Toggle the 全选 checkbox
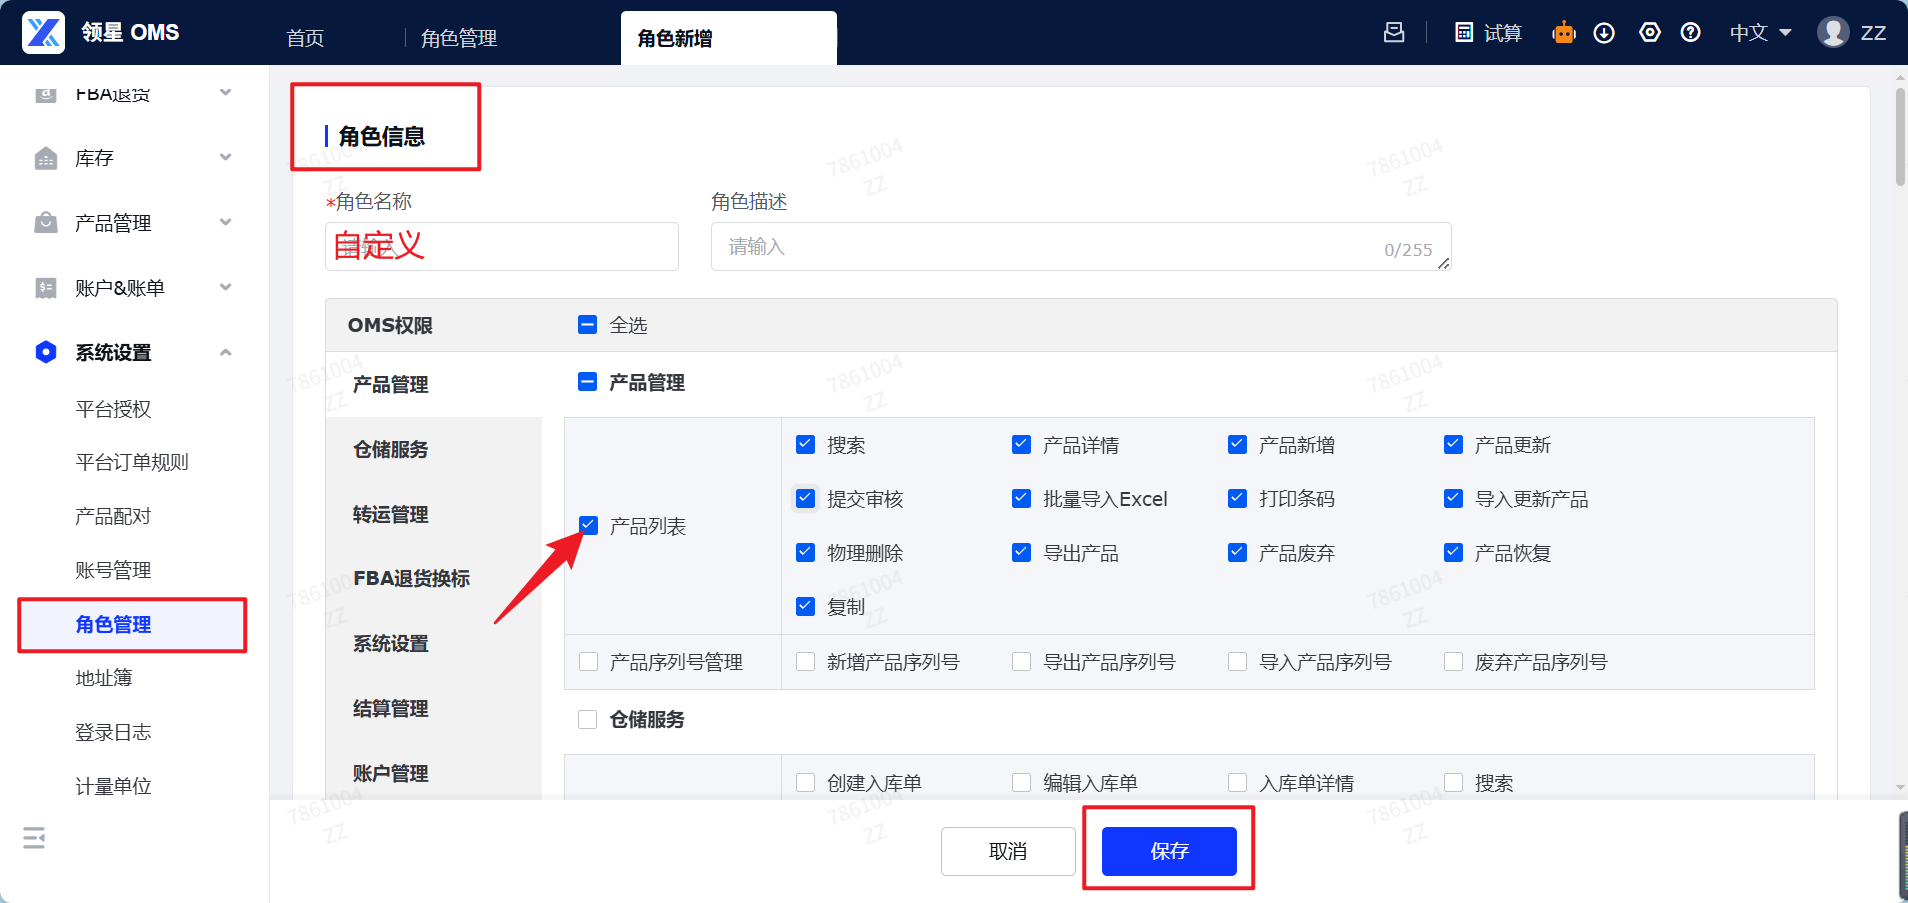The height and width of the screenshot is (903, 1908). click(588, 324)
